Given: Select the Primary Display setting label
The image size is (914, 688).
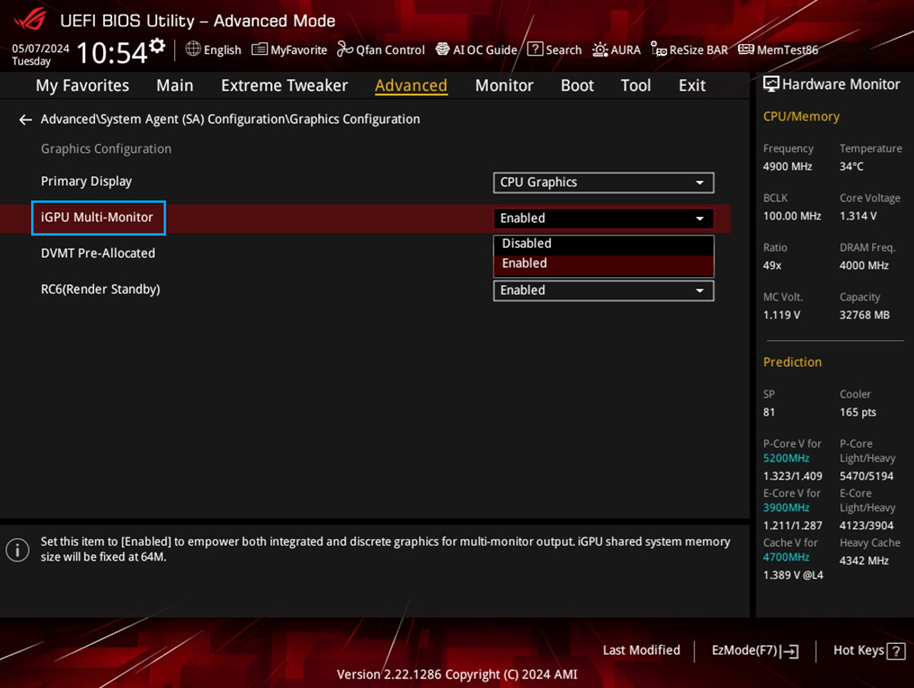Looking at the screenshot, I should (x=86, y=181).
